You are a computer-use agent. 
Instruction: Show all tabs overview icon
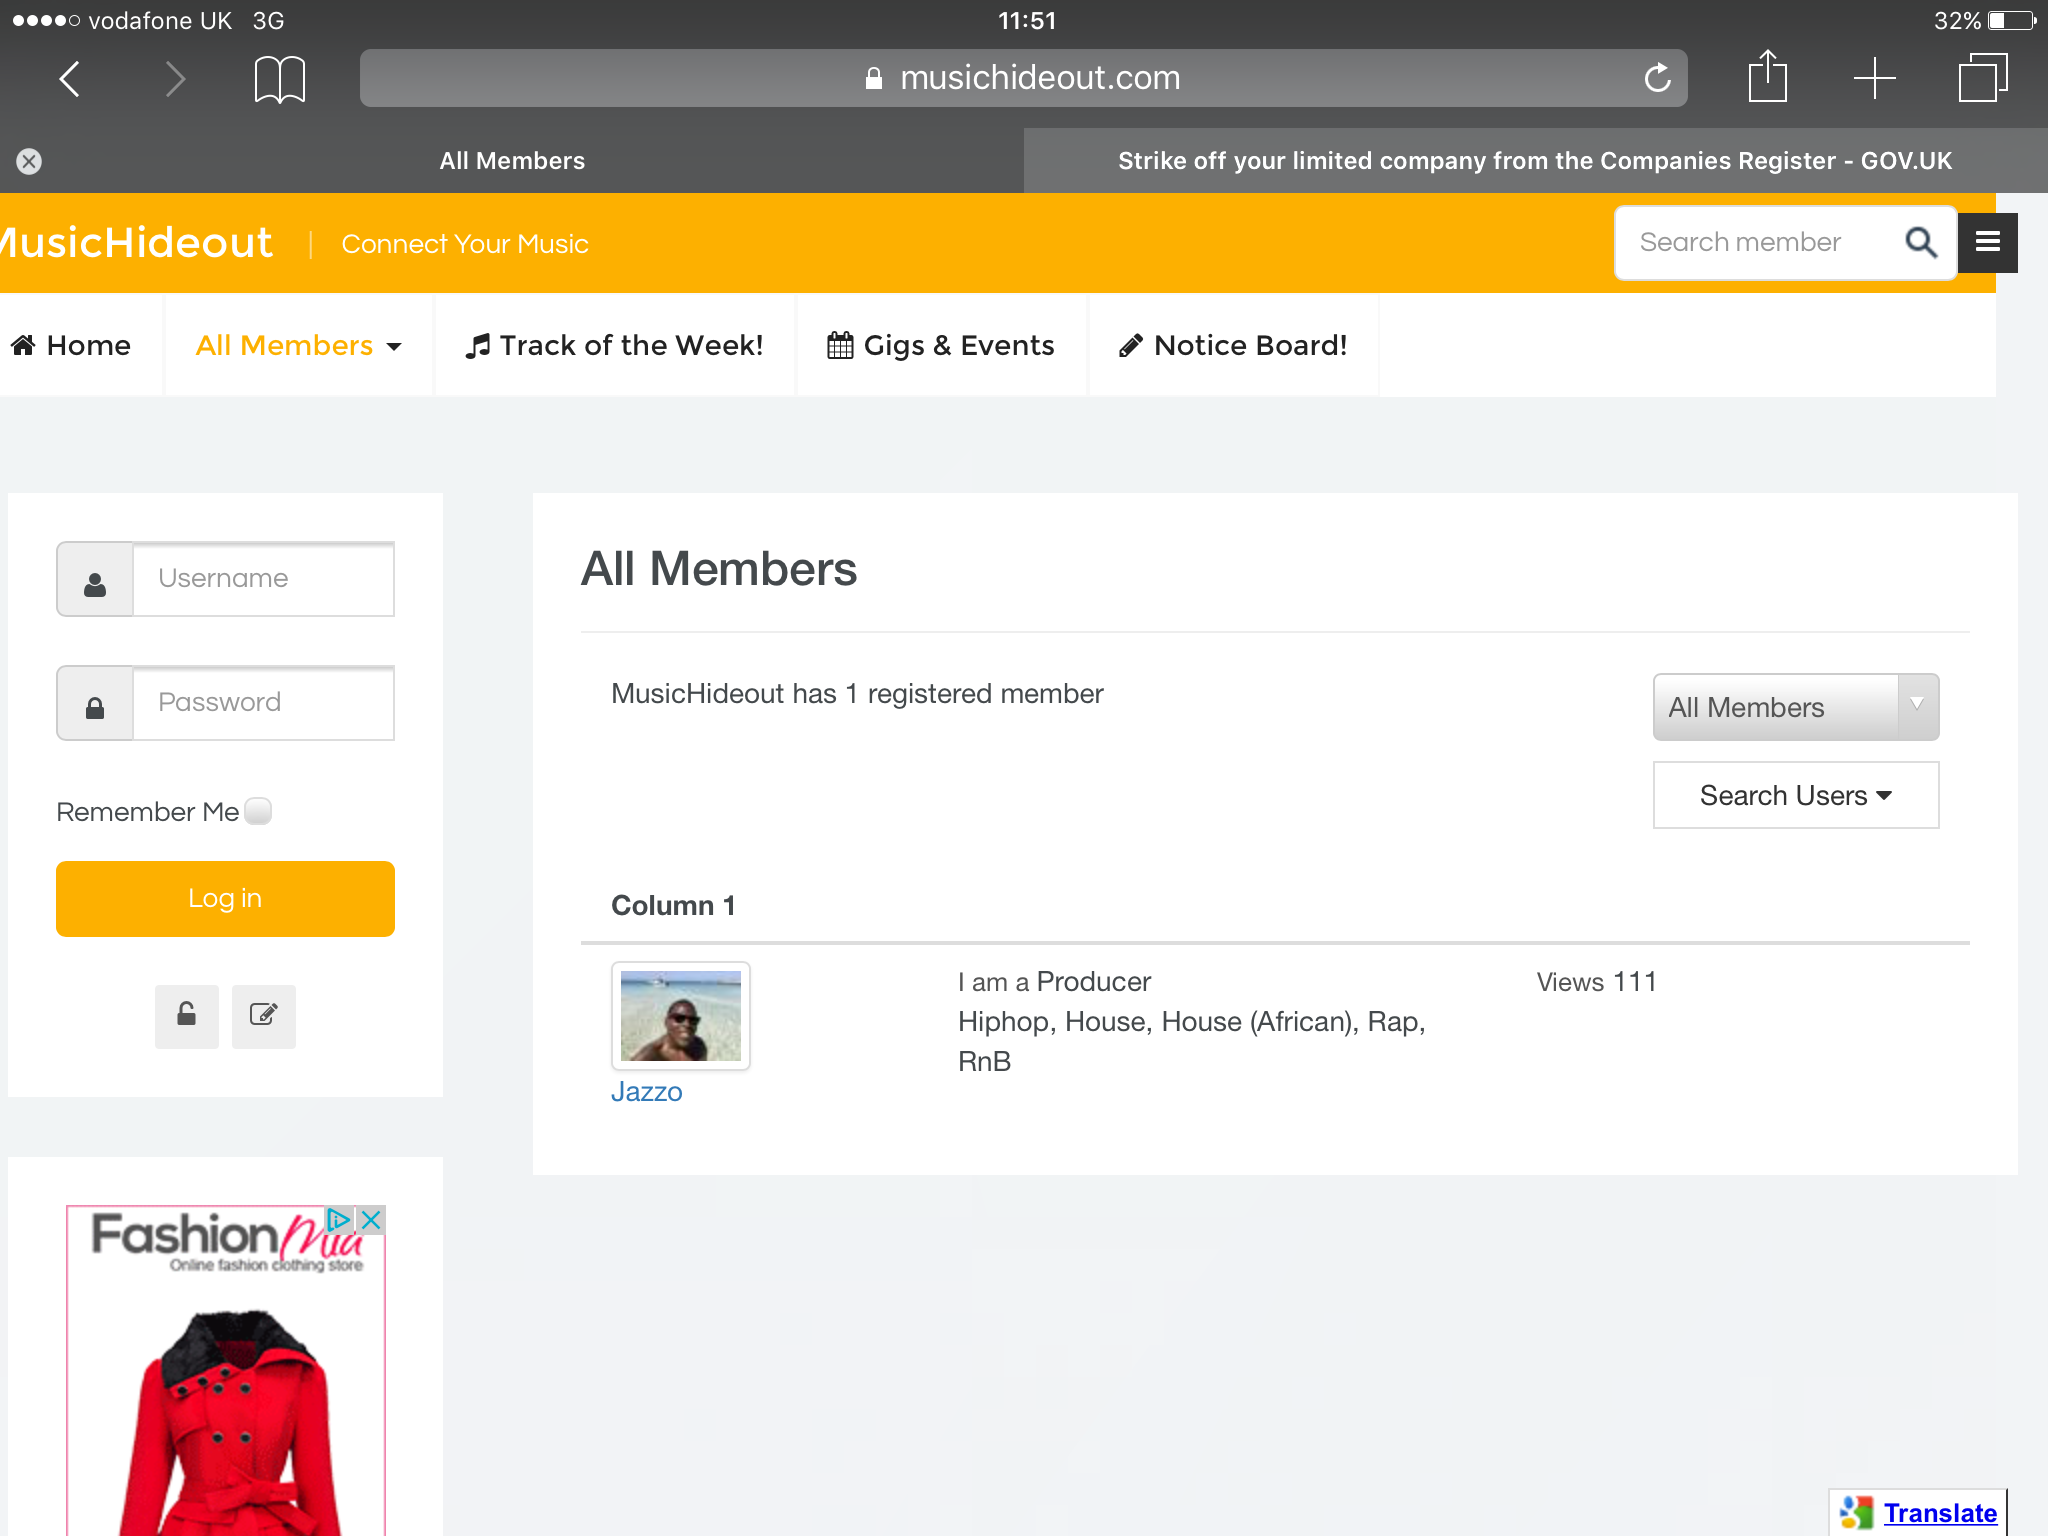coord(1982,78)
